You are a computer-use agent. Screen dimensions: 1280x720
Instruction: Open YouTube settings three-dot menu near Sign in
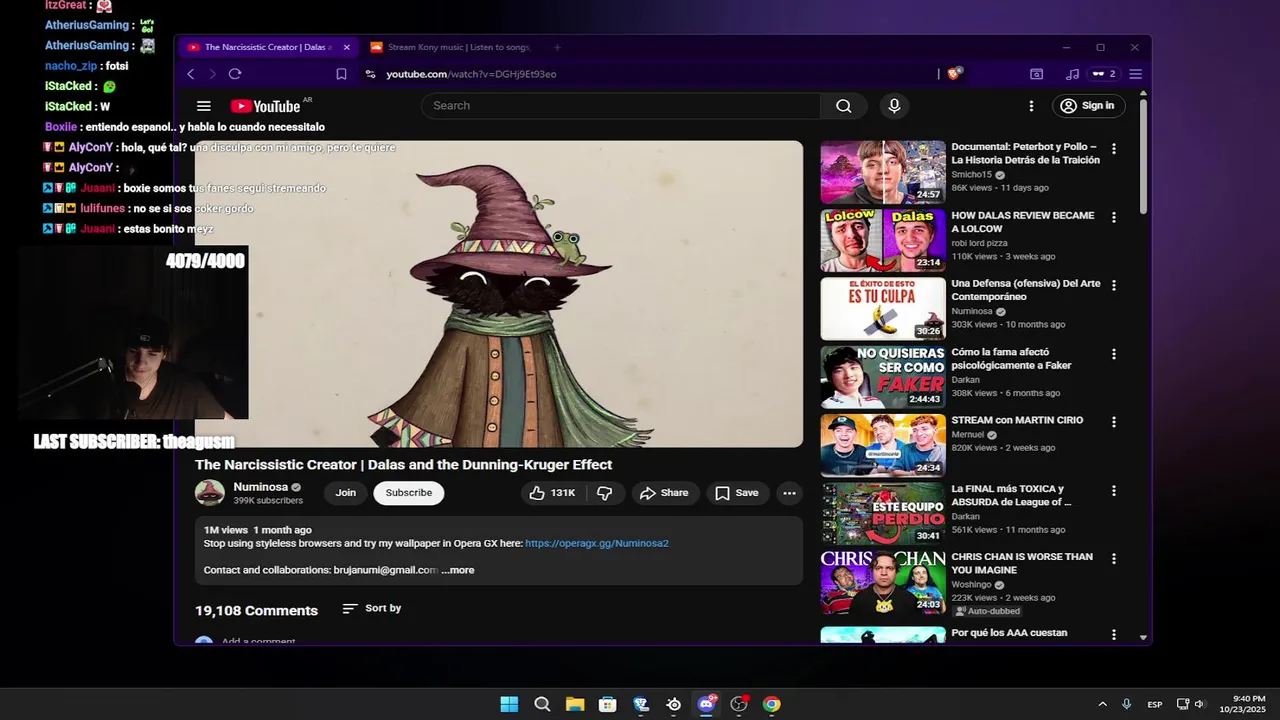1031,106
